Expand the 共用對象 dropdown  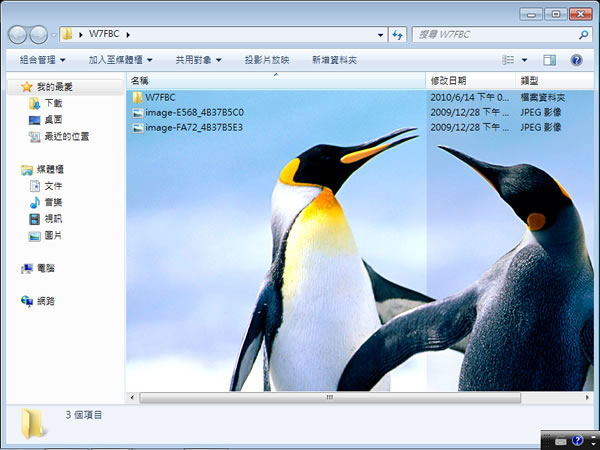point(199,60)
